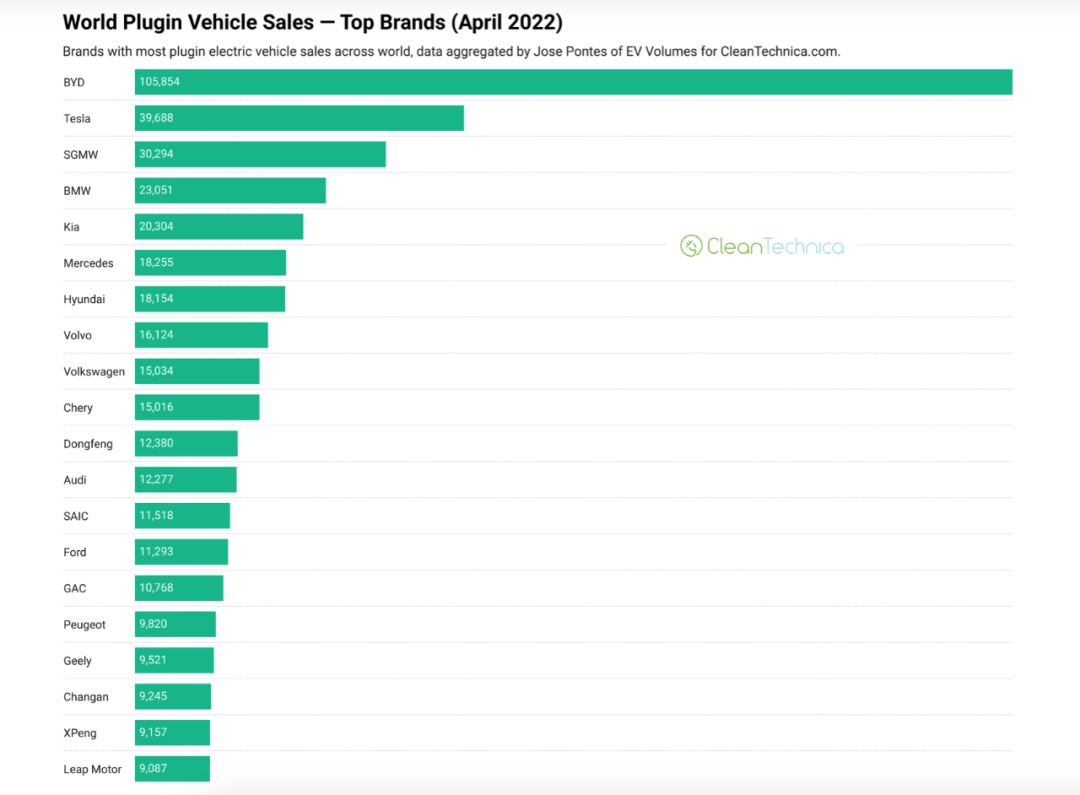Click the Chery bar showing 15,016
This screenshot has width=1080, height=795.
[x=197, y=407]
